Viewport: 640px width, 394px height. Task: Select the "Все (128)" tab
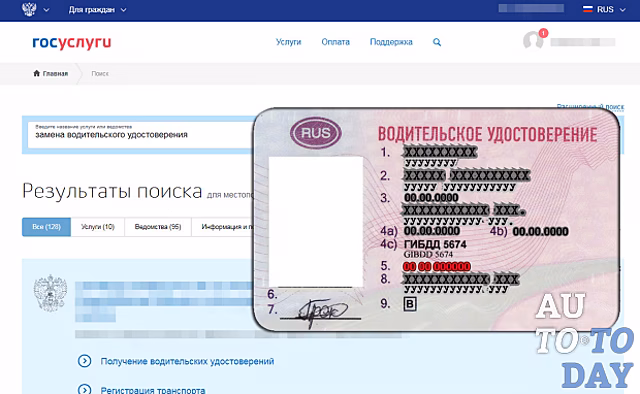47,227
